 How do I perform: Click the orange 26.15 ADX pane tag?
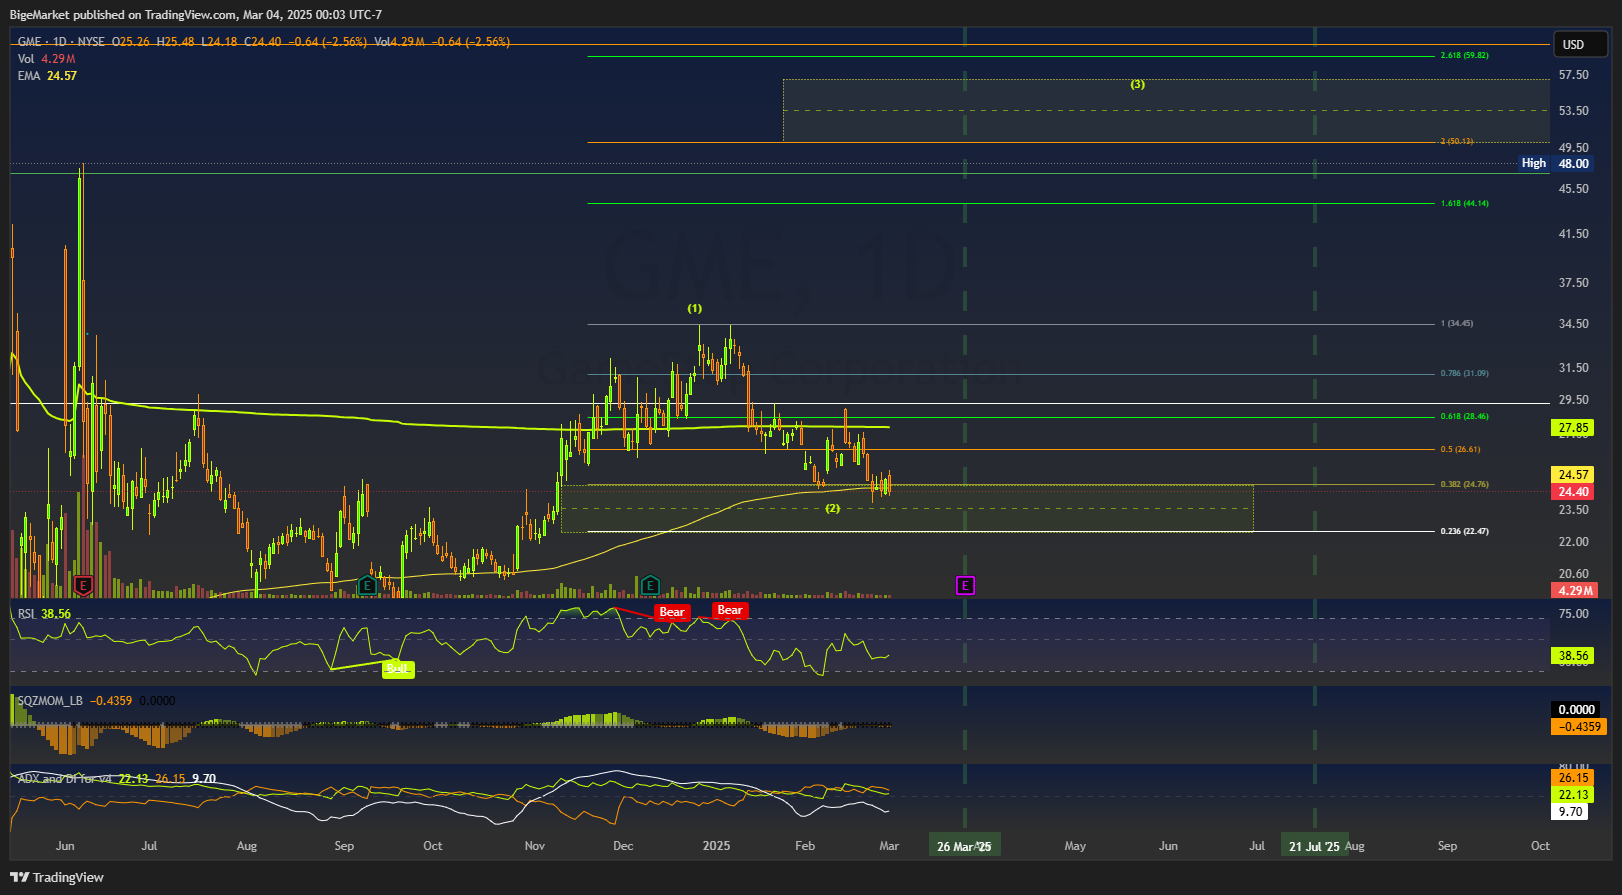(1574, 778)
